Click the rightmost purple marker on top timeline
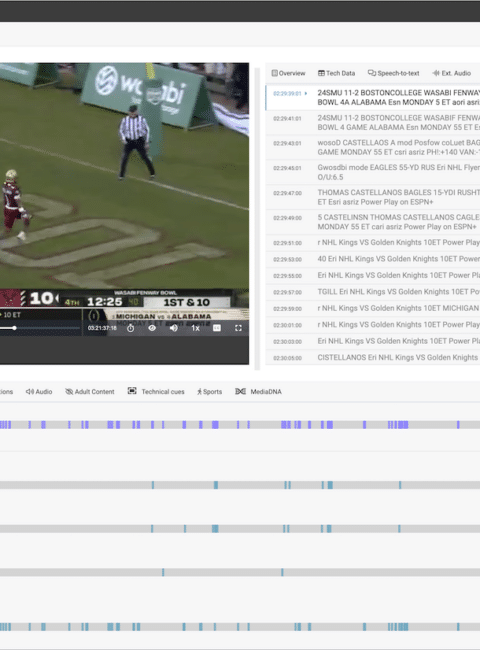Viewport: 480px width, 650px height. click(458, 424)
